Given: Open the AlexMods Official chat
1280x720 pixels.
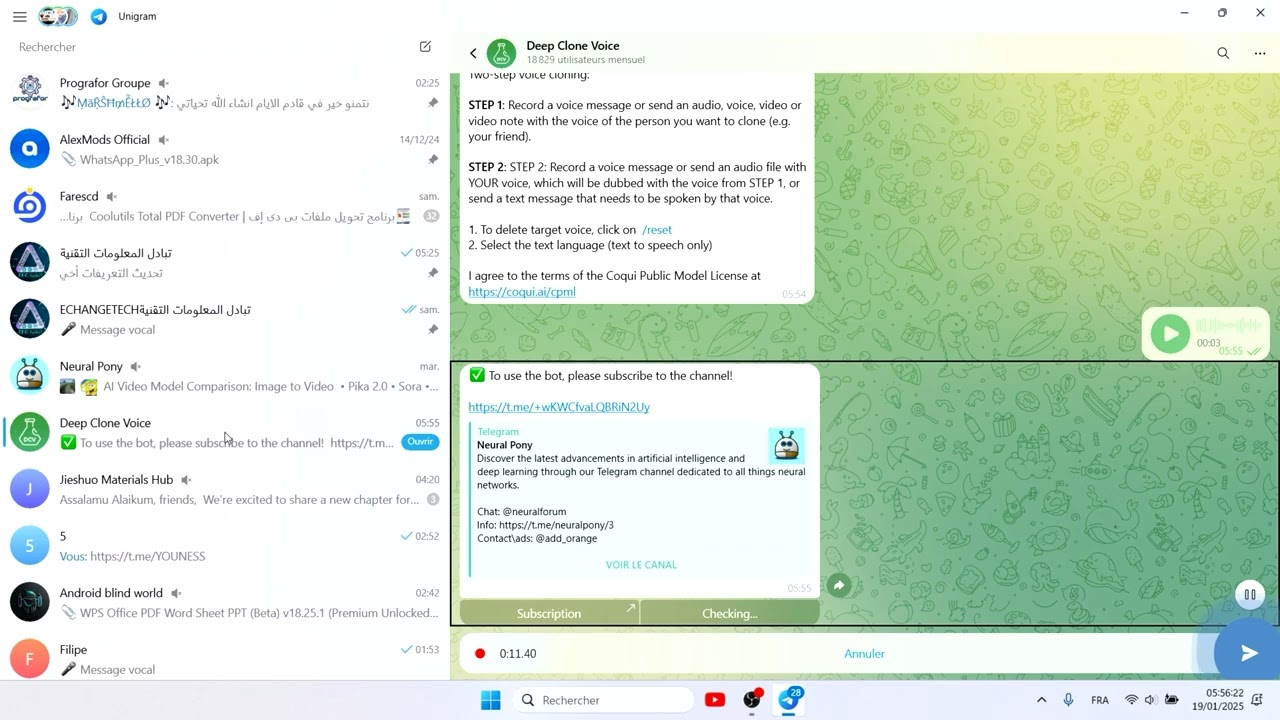Looking at the screenshot, I should pos(225,149).
